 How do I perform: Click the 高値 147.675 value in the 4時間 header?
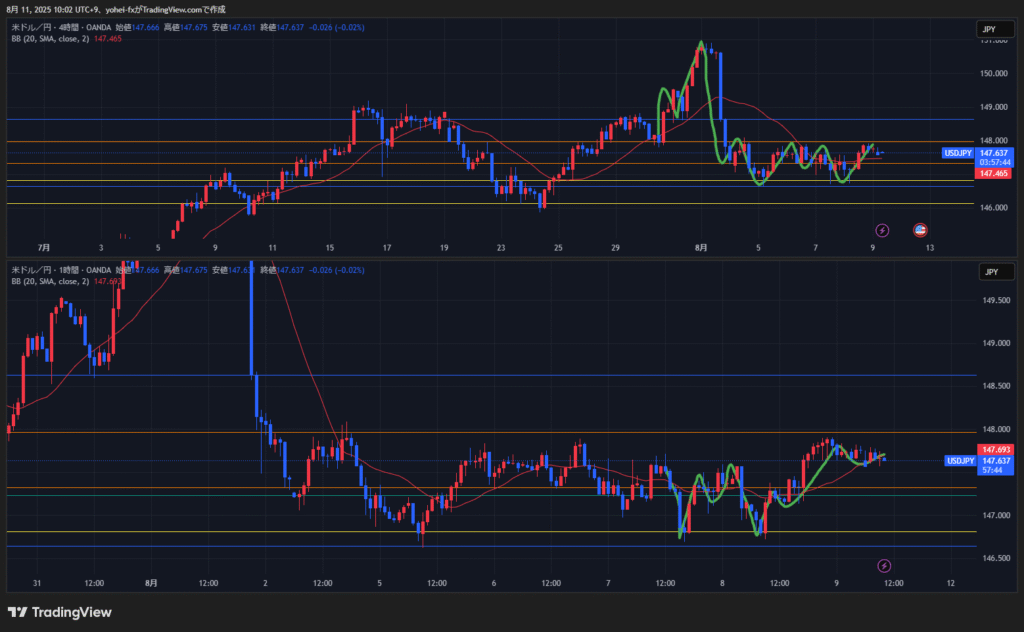click(185, 27)
